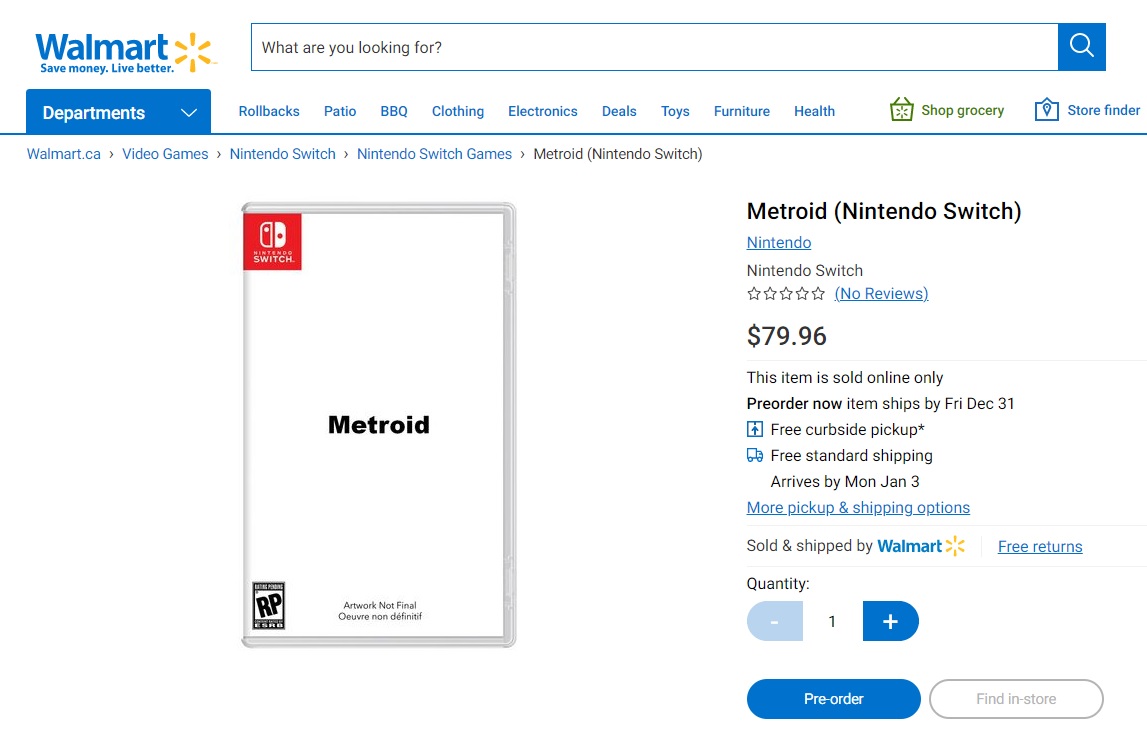This screenshot has width=1147, height=732.
Task: Click the Free returns link
Action: tap(1040, 547)
